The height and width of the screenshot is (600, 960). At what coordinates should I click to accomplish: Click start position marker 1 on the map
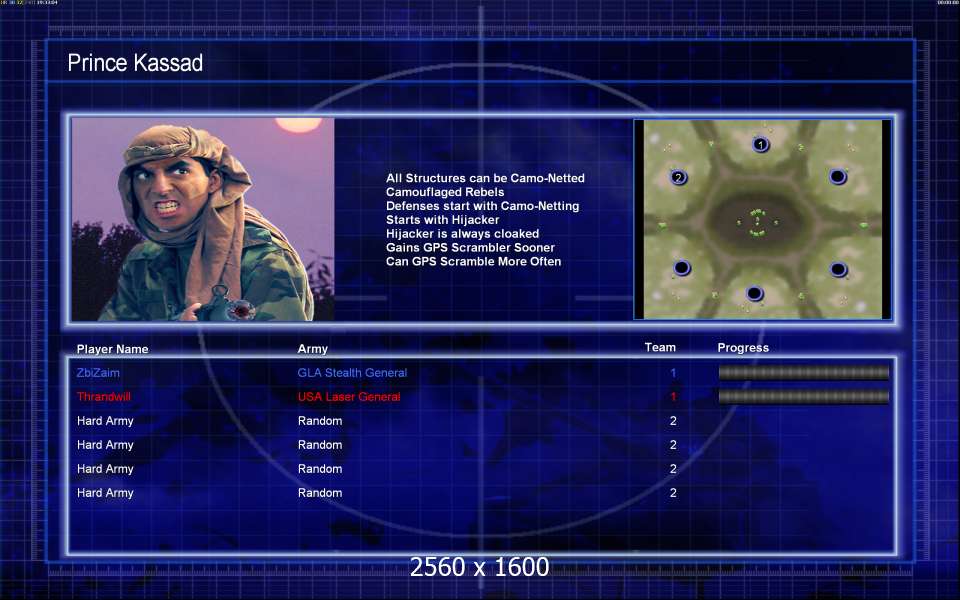pyautogui.click(x=760, y=144)
